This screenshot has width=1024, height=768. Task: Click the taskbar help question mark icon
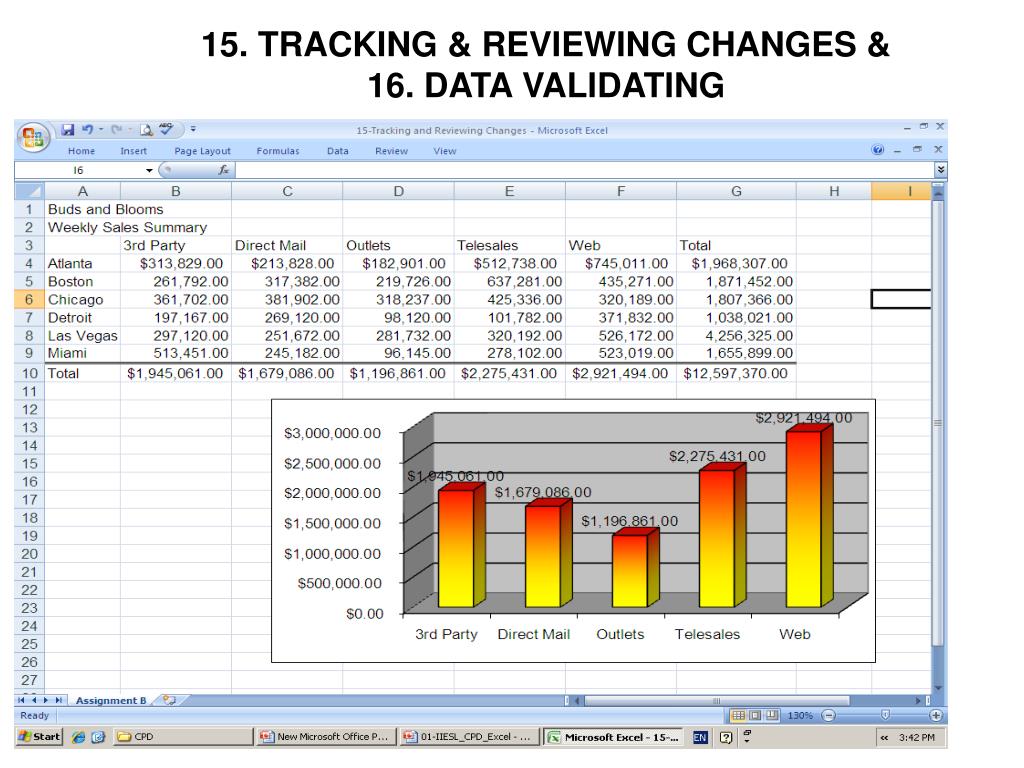click(726, 737)
